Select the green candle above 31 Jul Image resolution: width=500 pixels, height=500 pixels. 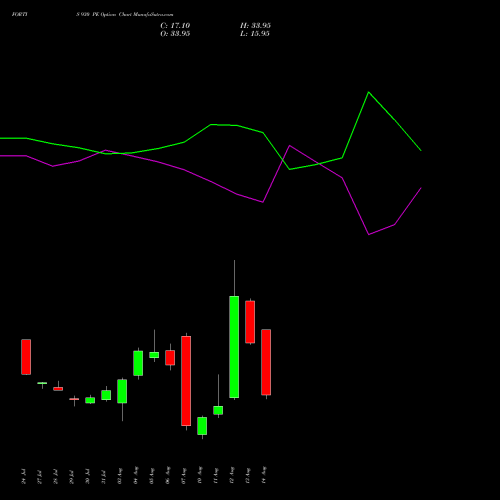tap(106, 395)
